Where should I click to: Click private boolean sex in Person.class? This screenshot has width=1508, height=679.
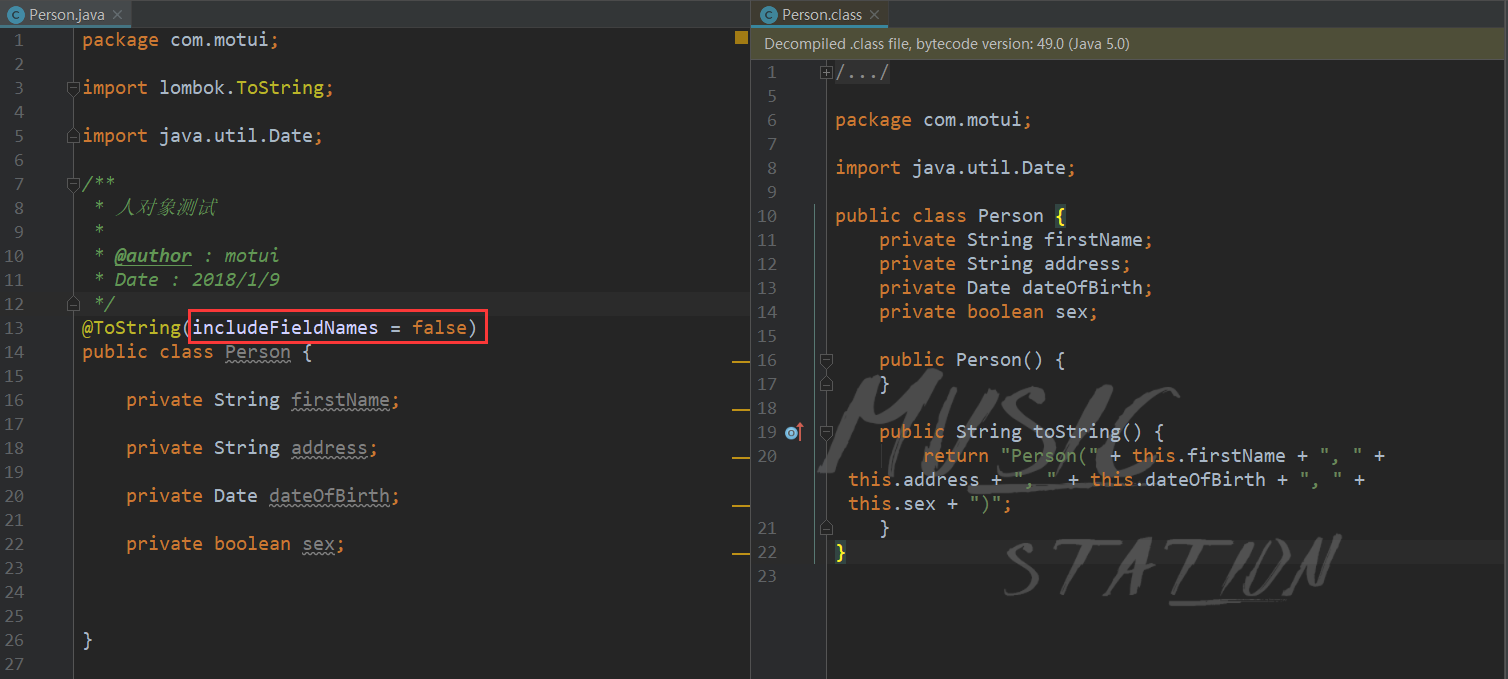988,312
